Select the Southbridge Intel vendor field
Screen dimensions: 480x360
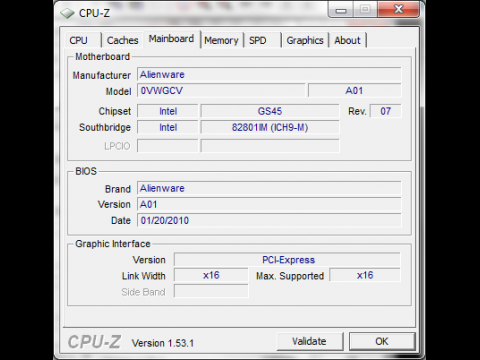click(x=168, y=127)
